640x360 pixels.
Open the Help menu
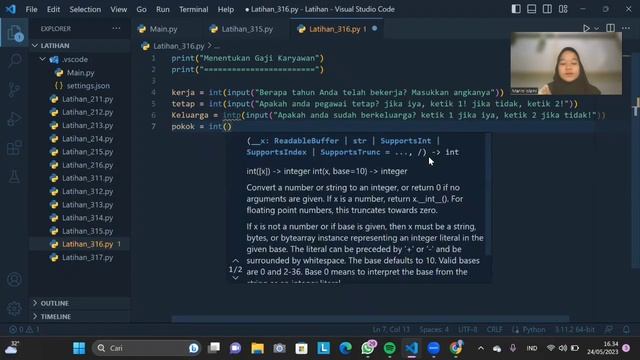point(226,9)
